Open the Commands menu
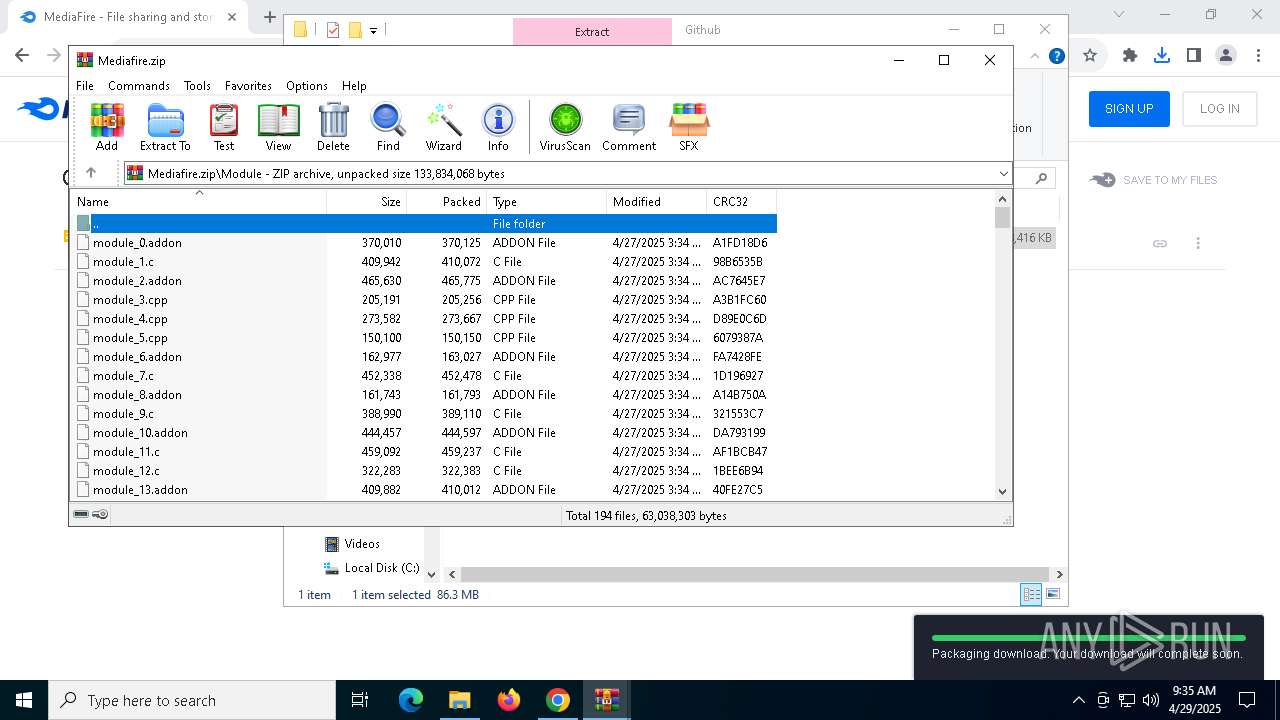The image size is (1280, 720). [139, 86]
